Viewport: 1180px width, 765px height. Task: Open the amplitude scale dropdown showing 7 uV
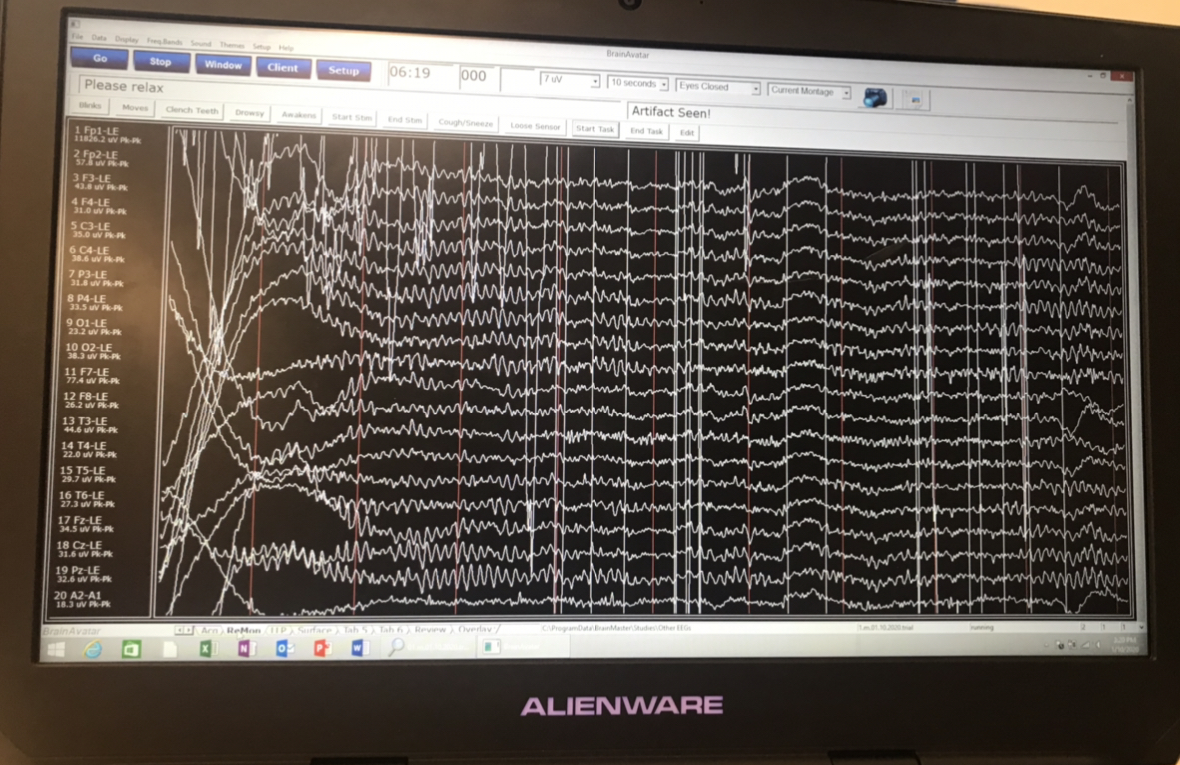(570, 80)
